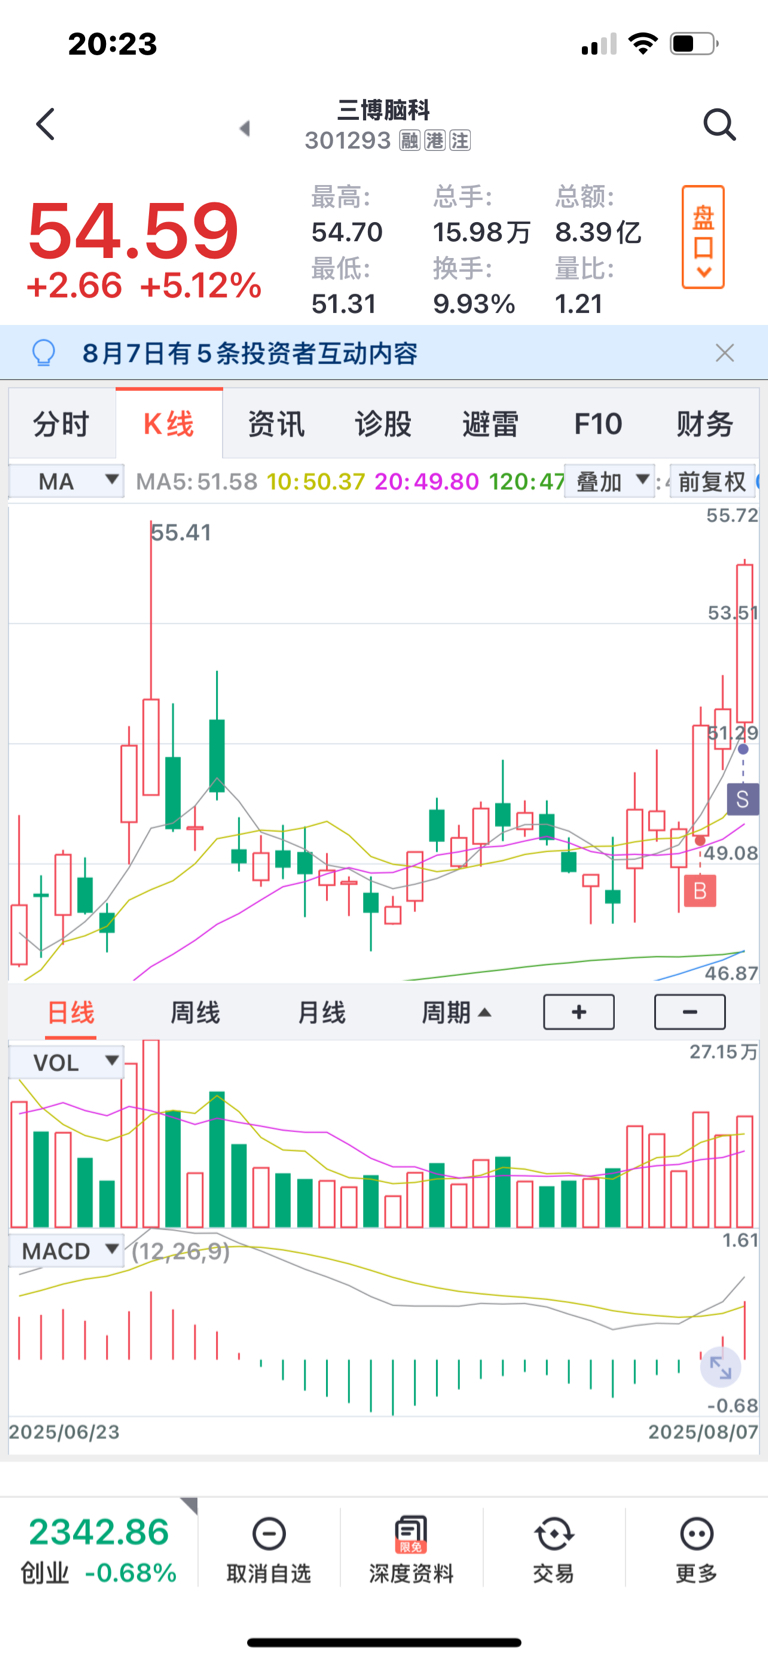
Task: Open the MACD indicator dropdown
Action: point(67,1250)
